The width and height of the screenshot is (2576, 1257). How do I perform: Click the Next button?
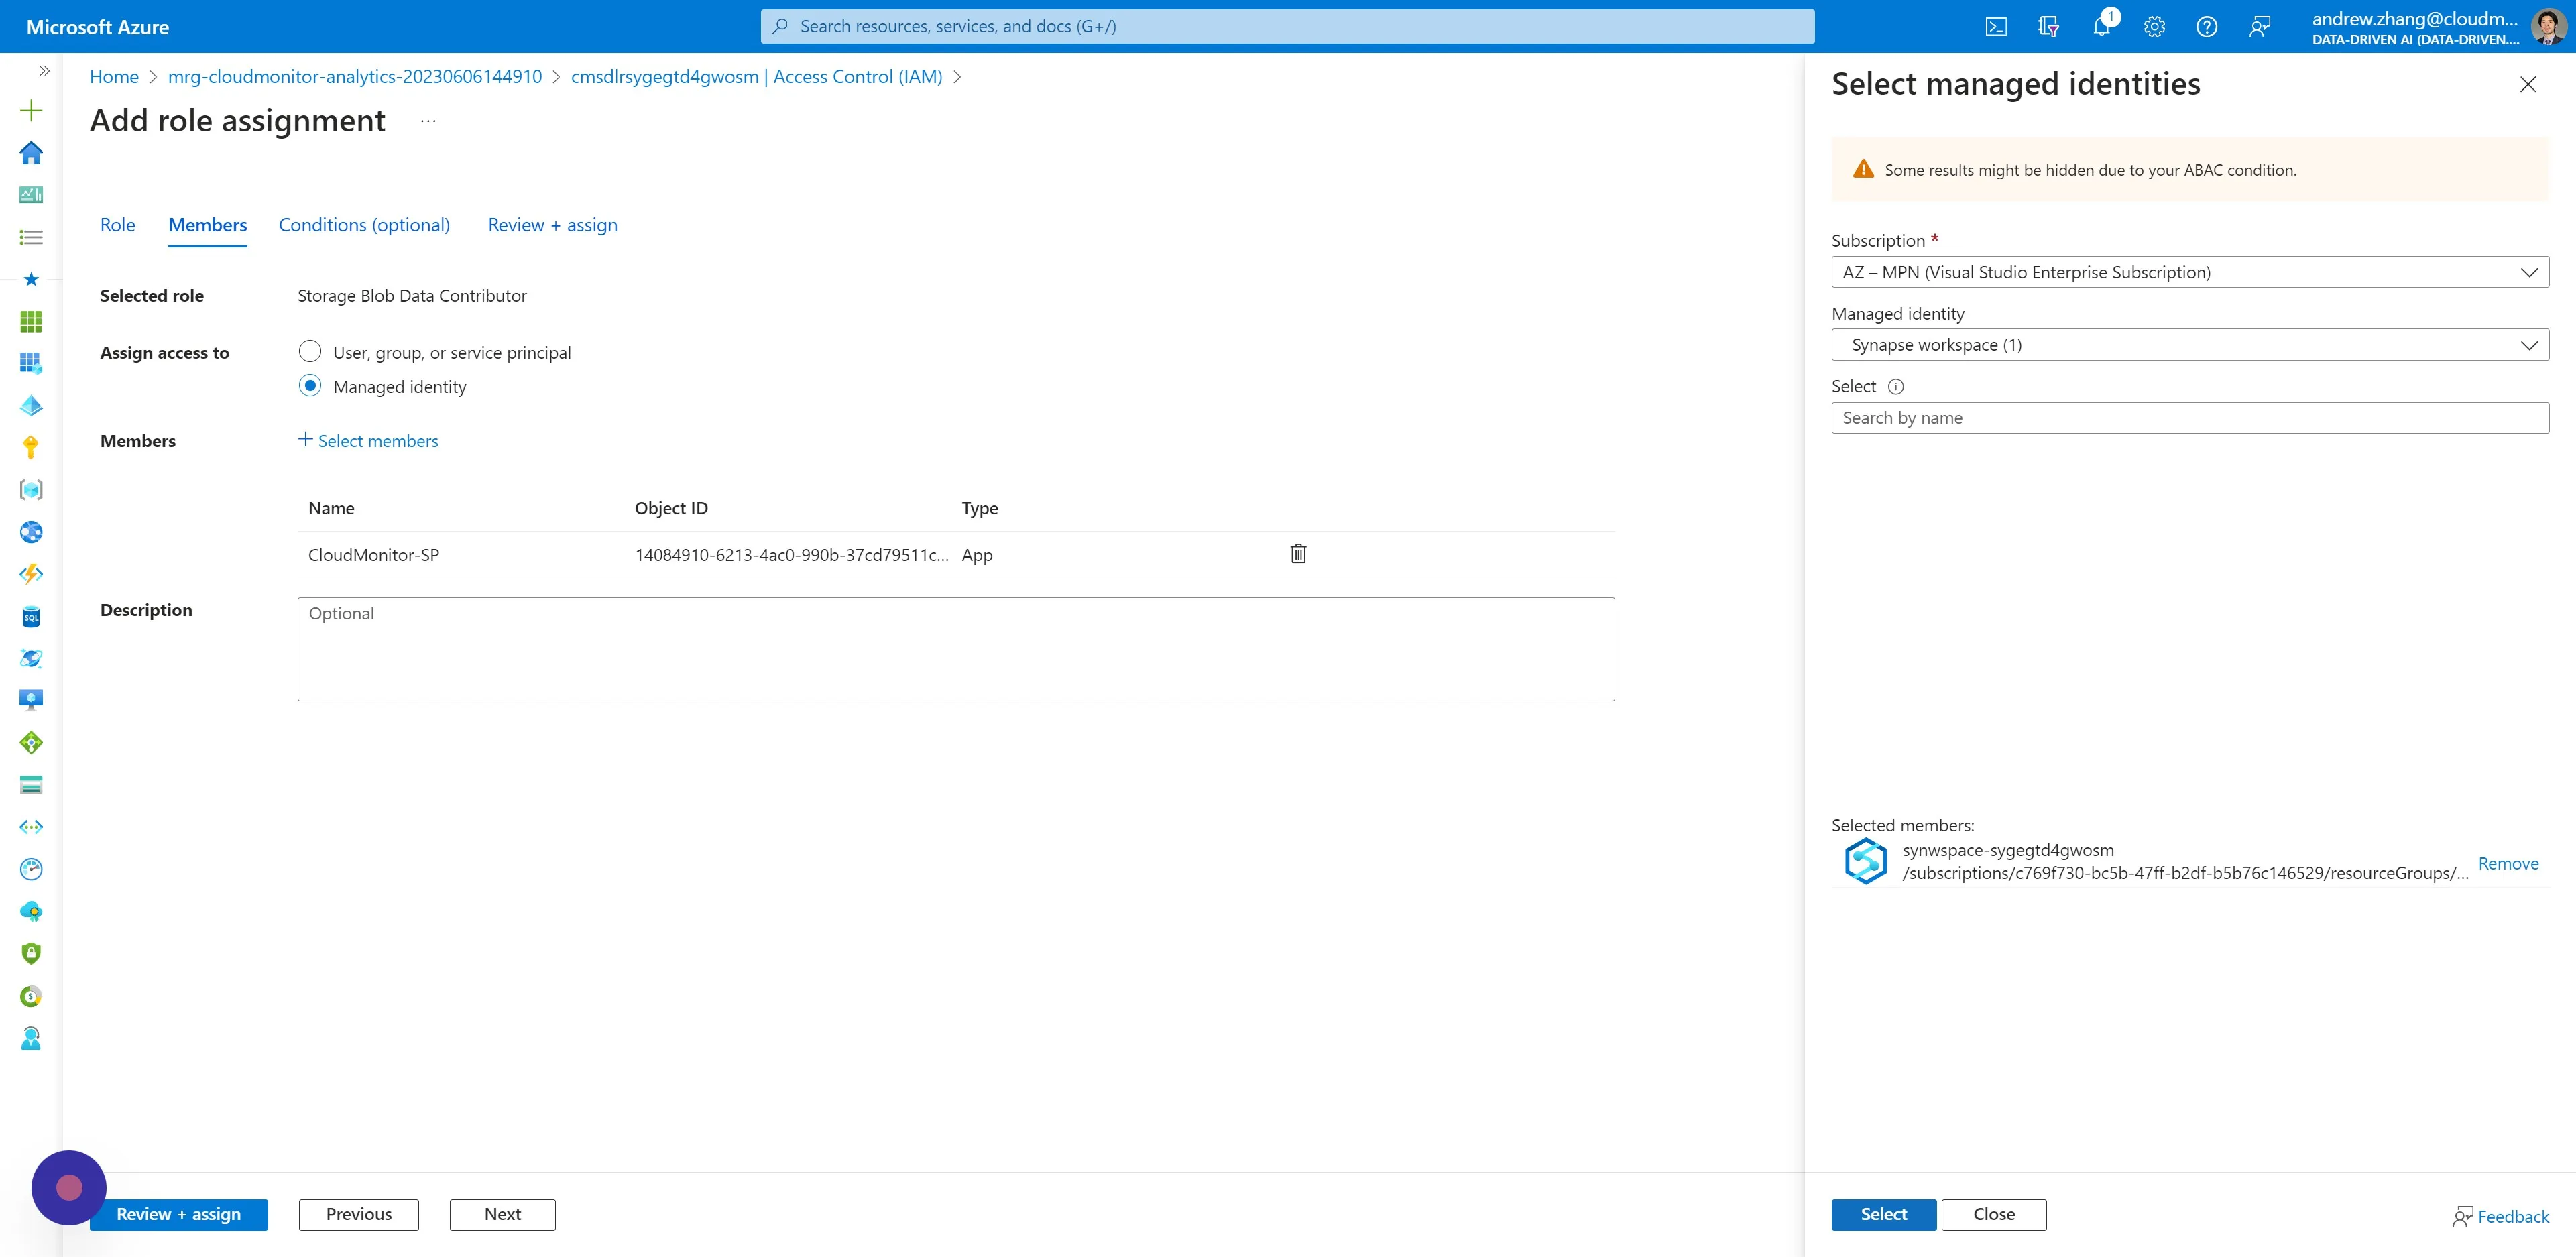point(502,1215)
